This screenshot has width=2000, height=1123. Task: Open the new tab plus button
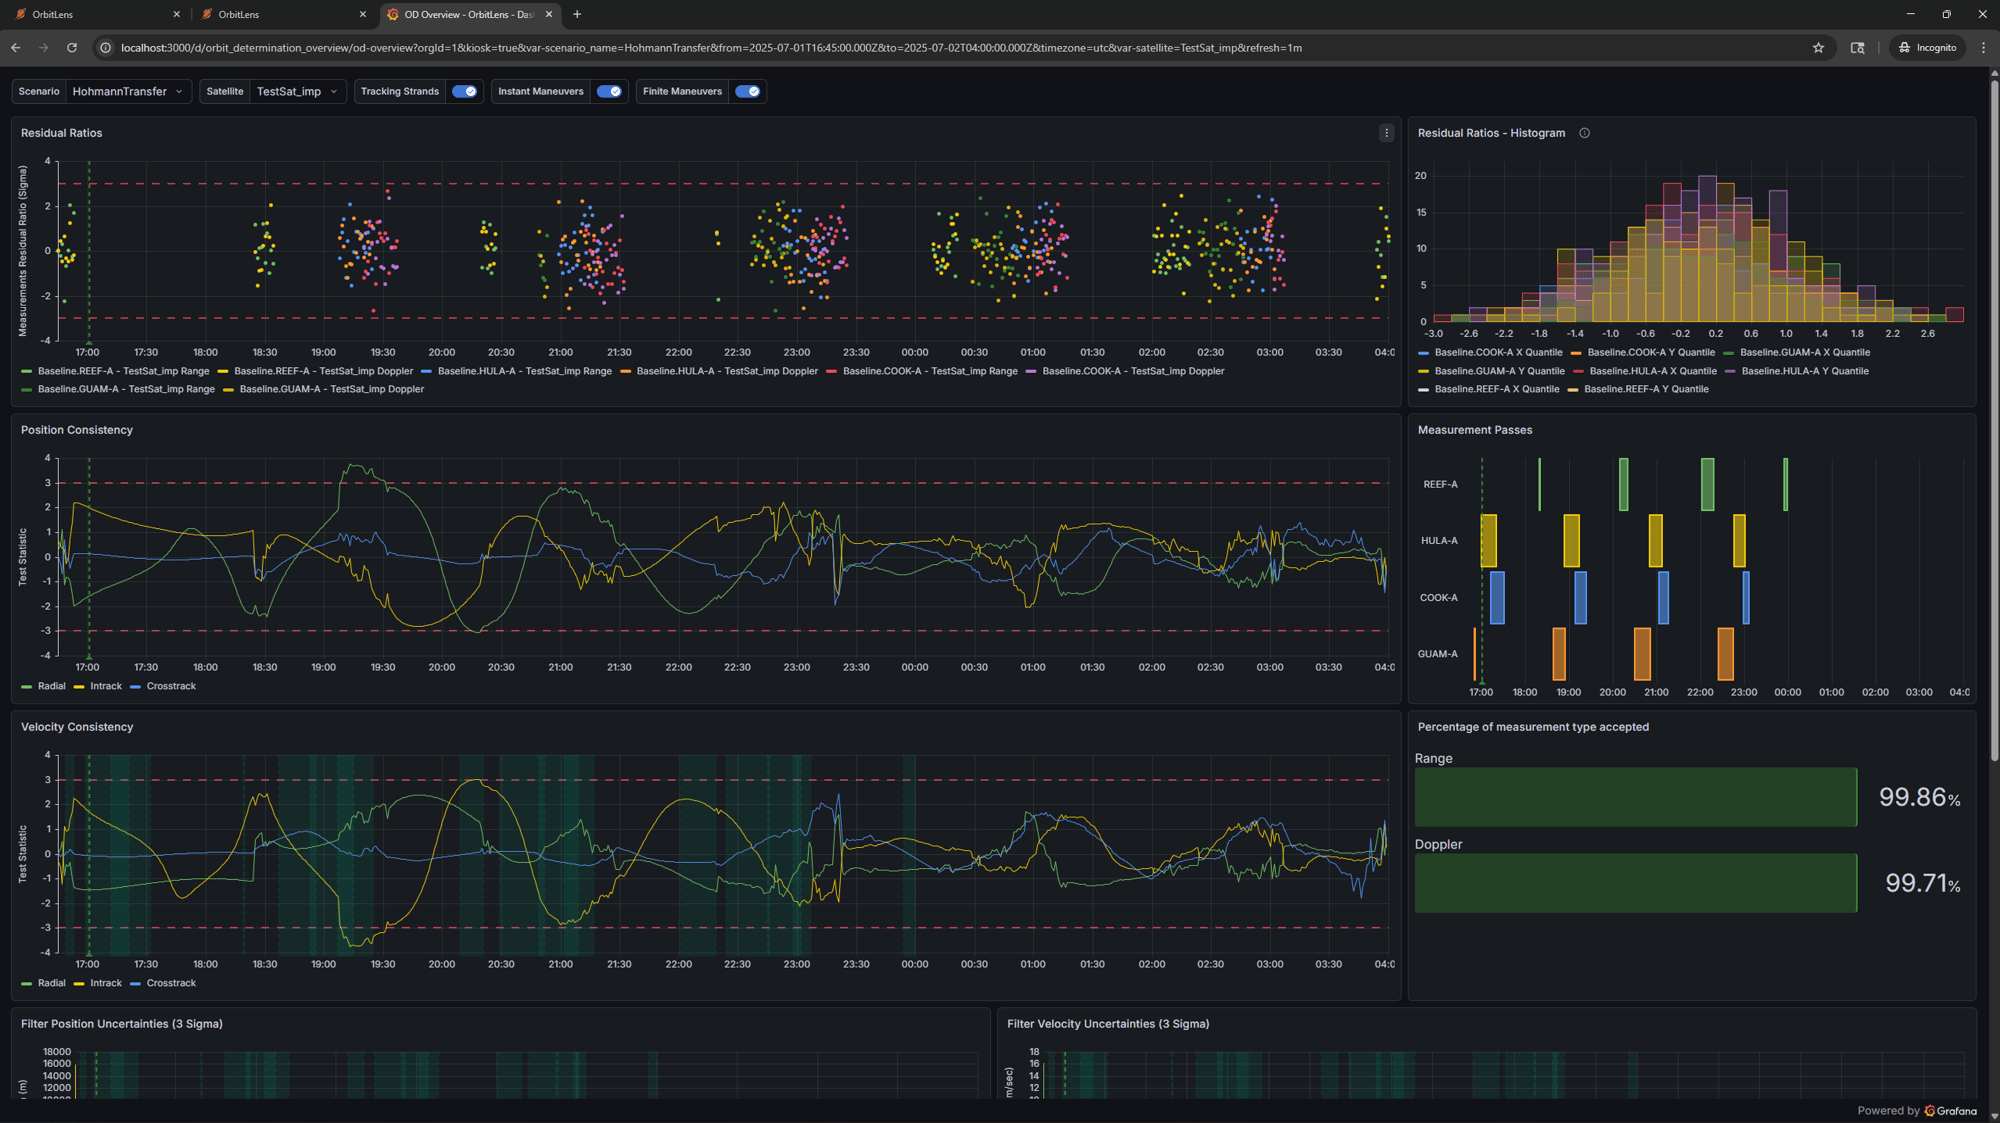coord(577,14)
